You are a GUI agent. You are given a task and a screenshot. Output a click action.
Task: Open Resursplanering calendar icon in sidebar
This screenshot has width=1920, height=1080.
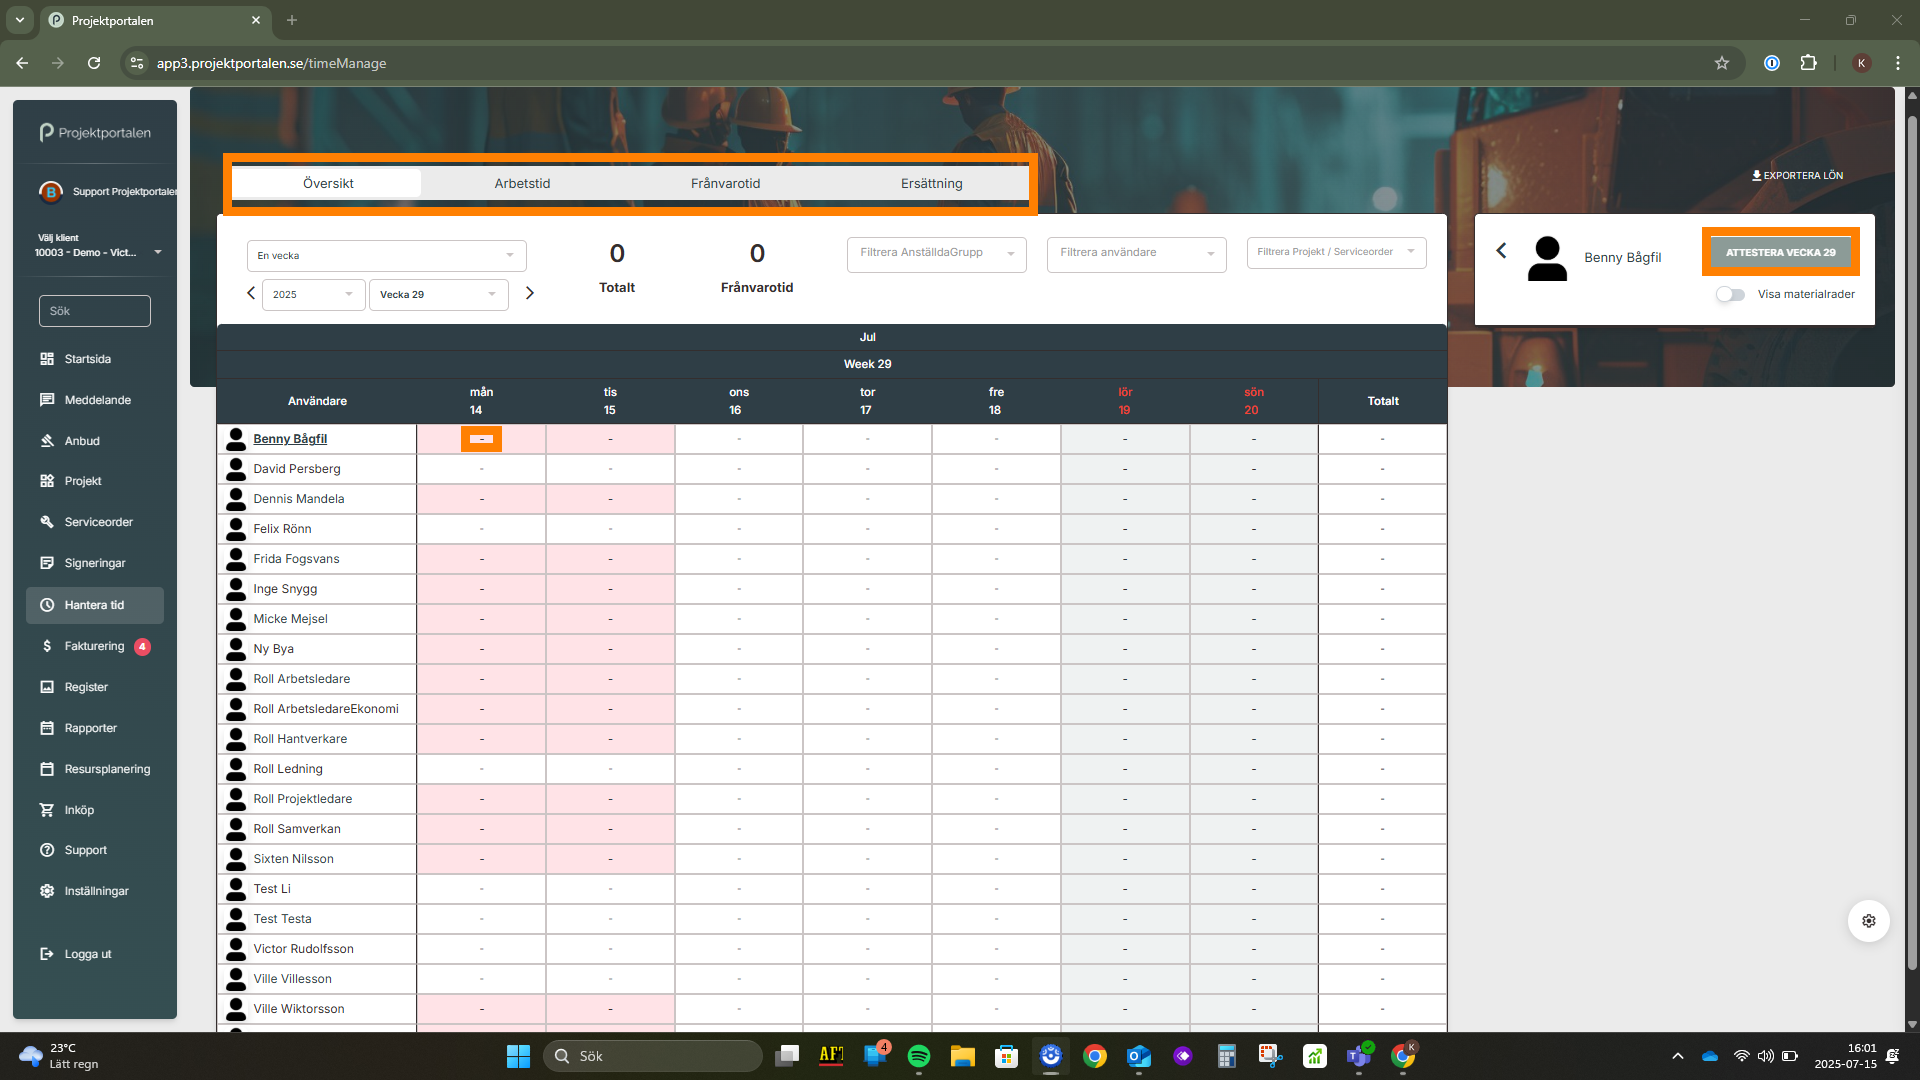click(47, 769)
